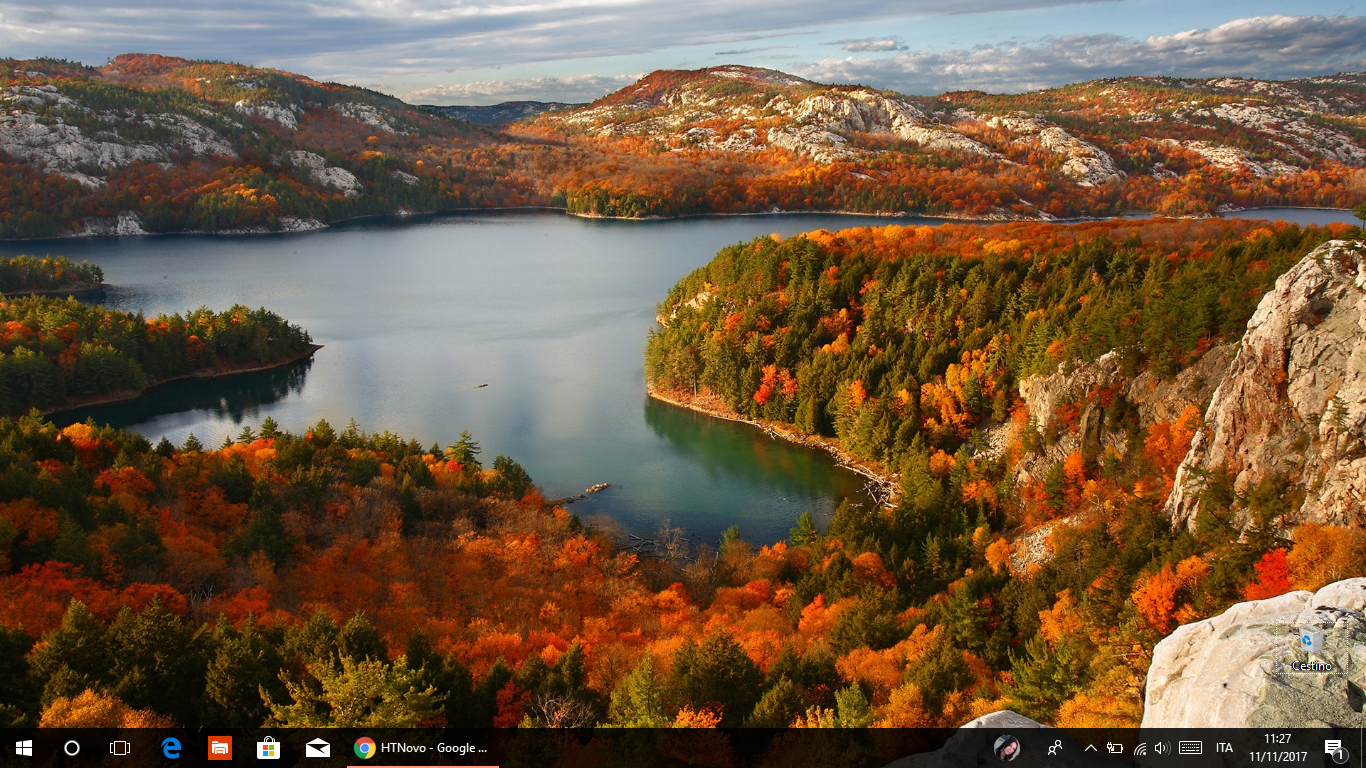Open Task View
1366x768 pixels.
120,748
